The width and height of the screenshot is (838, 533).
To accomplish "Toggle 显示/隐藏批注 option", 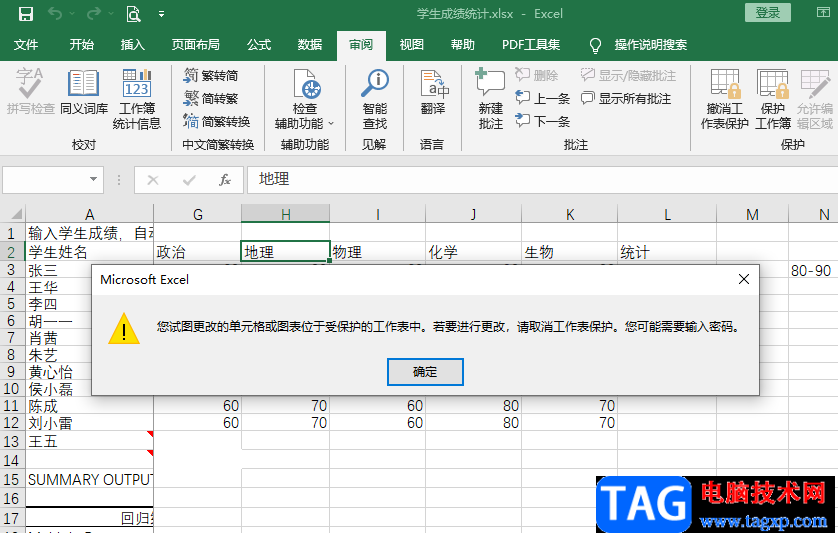I will point(628,75).
